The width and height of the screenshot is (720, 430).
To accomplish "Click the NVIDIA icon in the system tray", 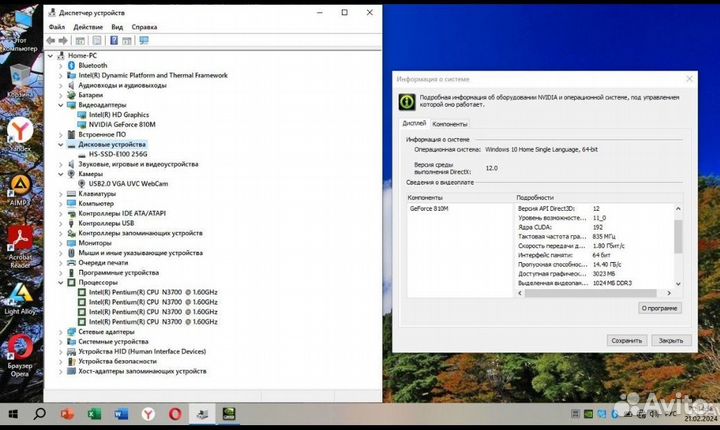I will pos(588,414).
